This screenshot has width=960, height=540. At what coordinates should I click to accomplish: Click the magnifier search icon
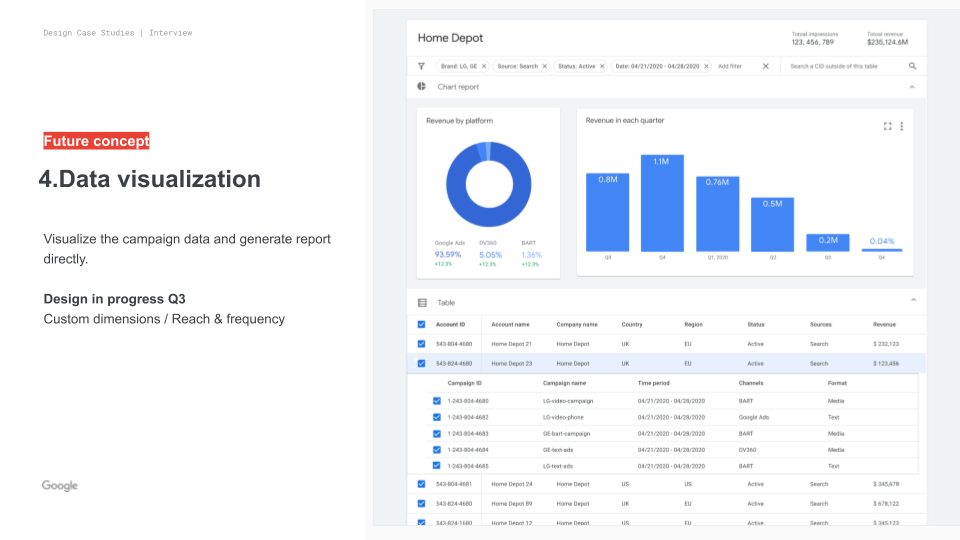coord(912,66)
